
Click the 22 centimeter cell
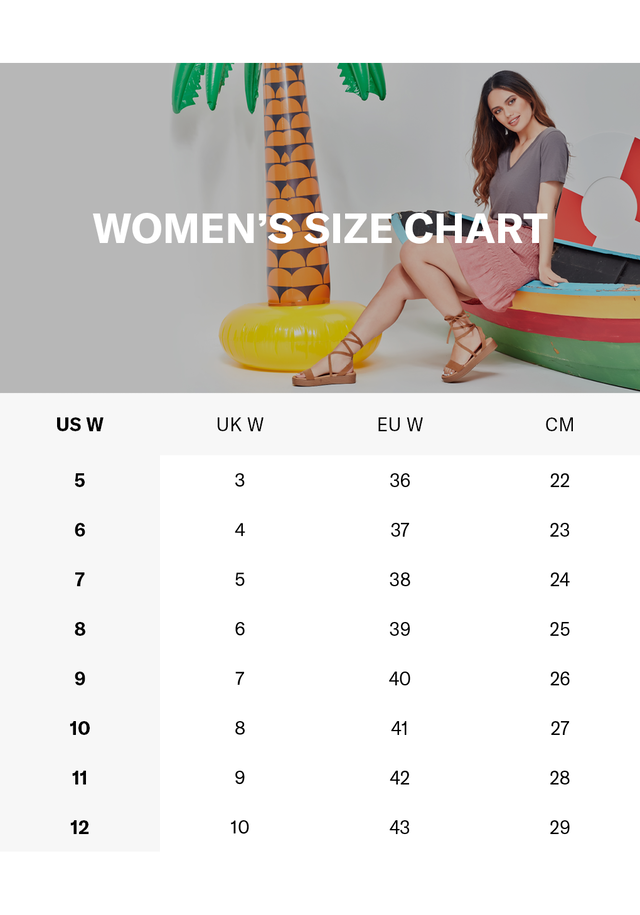[x=559, y=480]
